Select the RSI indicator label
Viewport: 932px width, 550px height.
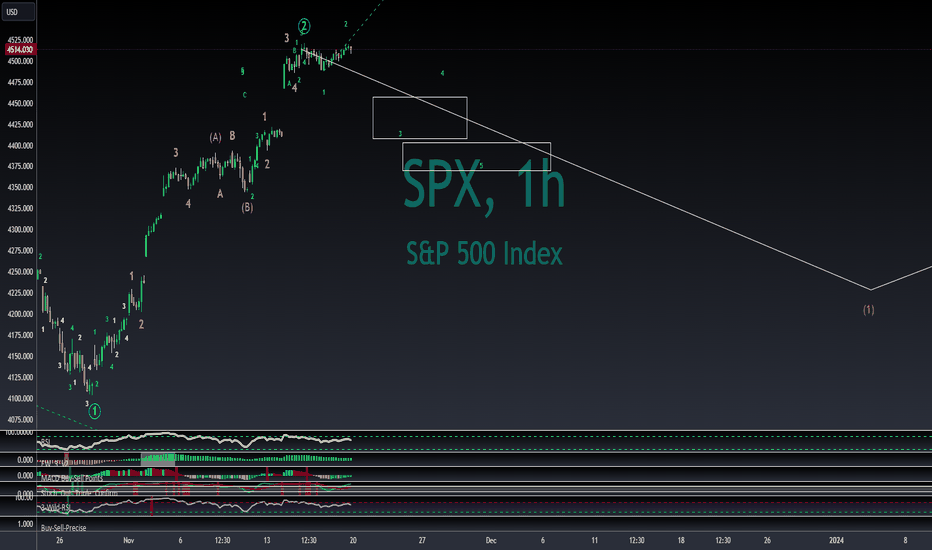(x=46, y=442)
